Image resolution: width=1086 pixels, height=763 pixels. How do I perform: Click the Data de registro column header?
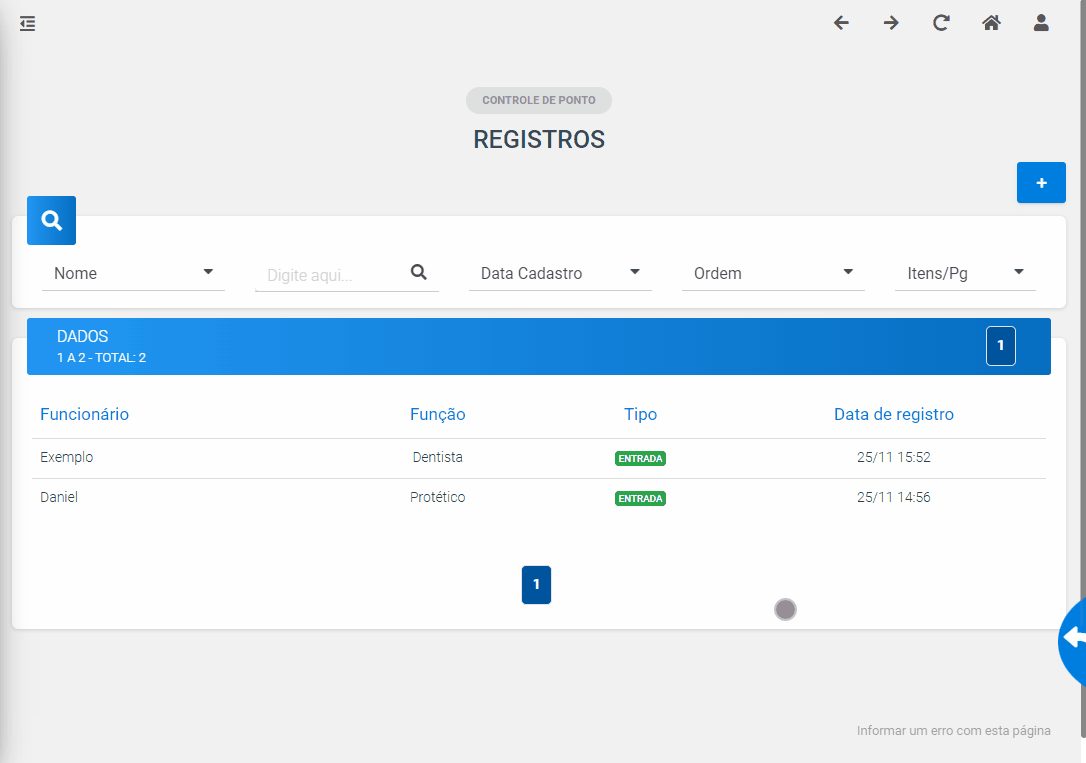(x=893, y=414)
